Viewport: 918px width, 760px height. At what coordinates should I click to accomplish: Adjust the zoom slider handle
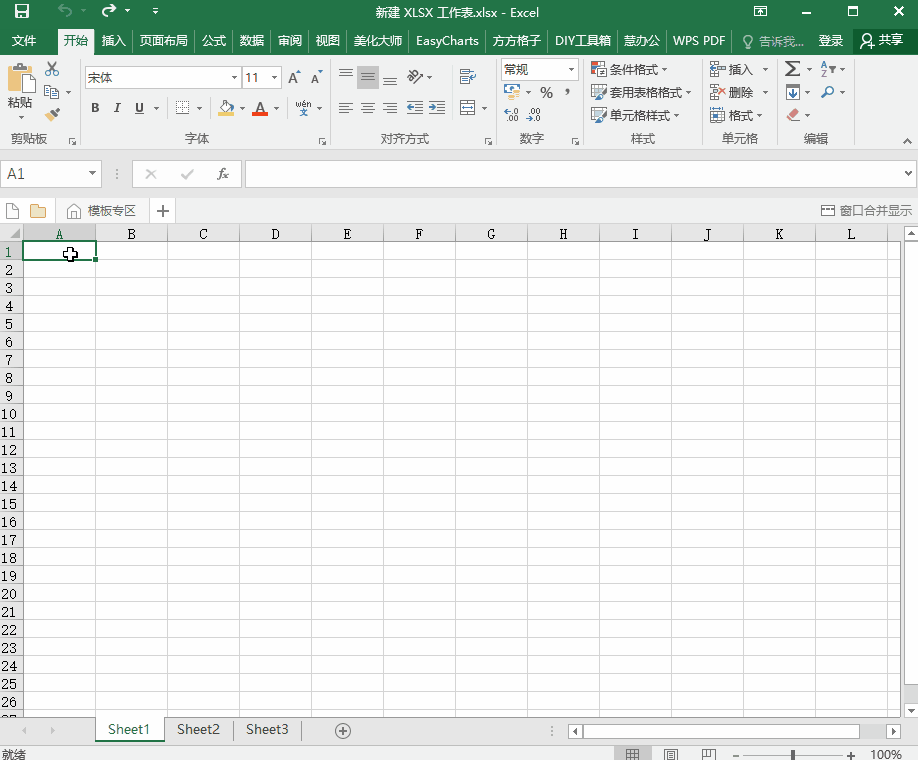pos(793,755)
